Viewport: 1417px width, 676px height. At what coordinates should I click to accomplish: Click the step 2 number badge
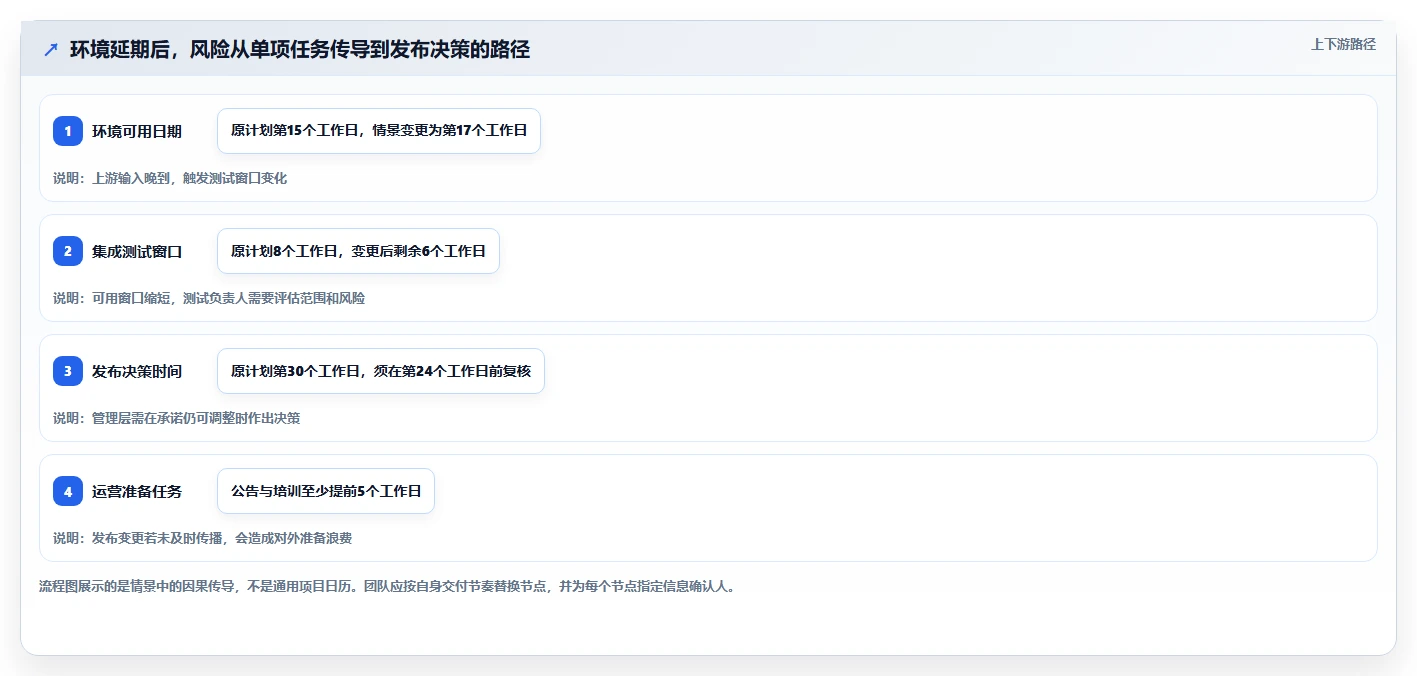[68, 251]
